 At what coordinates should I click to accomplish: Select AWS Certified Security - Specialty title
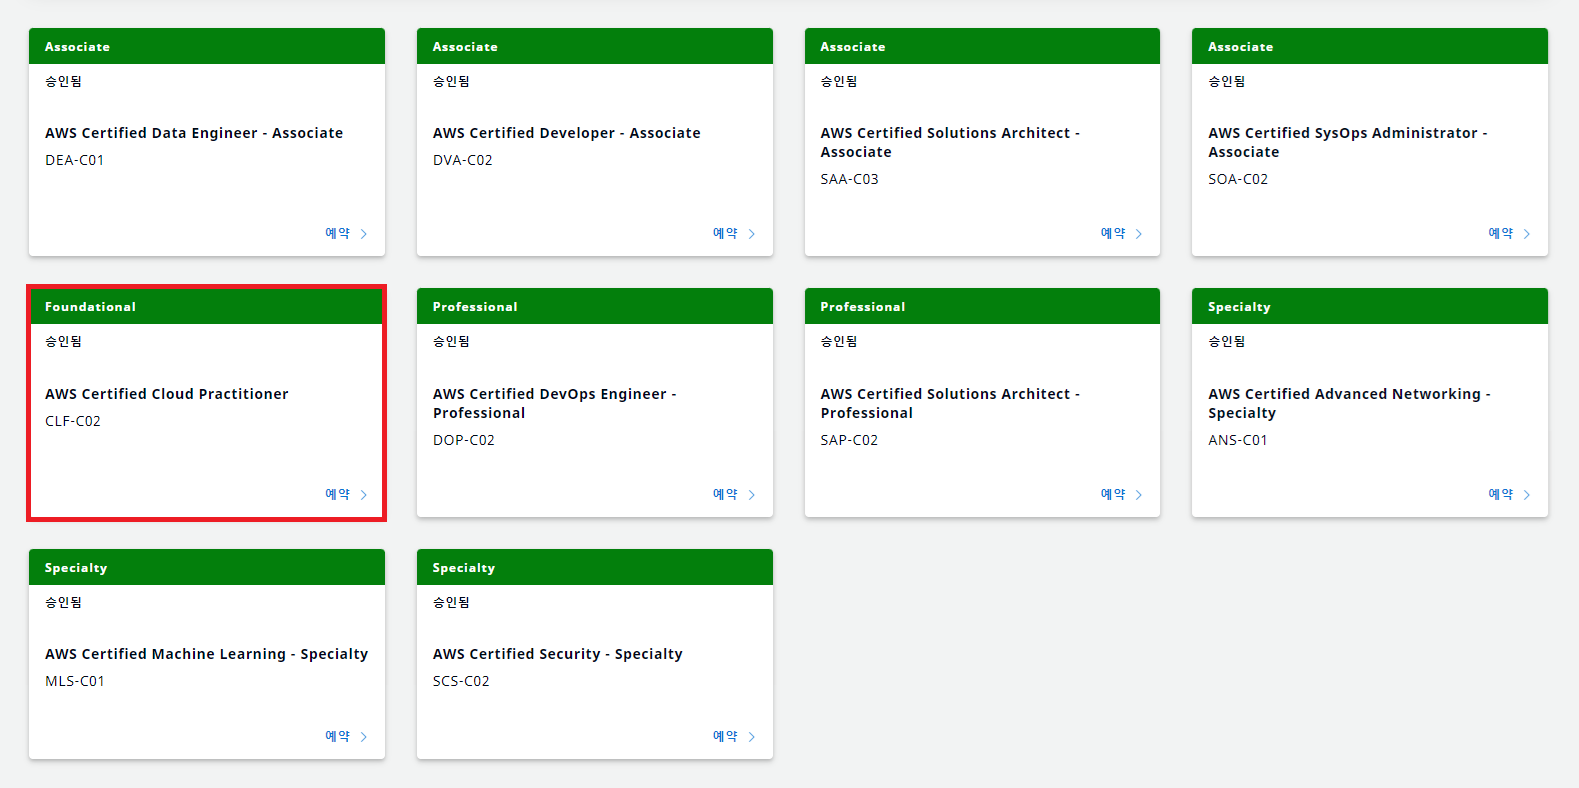(x=558, y=654)
